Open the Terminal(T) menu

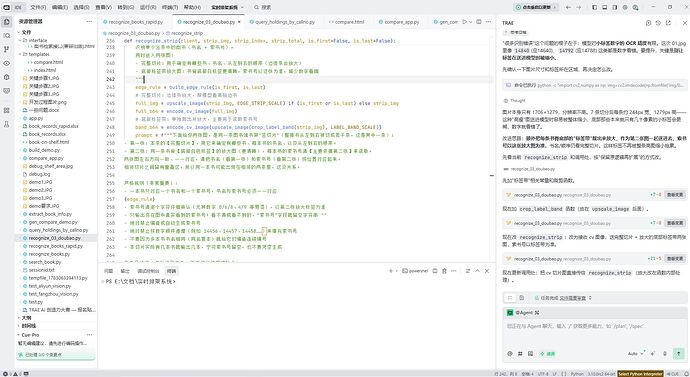coord(169,7)
